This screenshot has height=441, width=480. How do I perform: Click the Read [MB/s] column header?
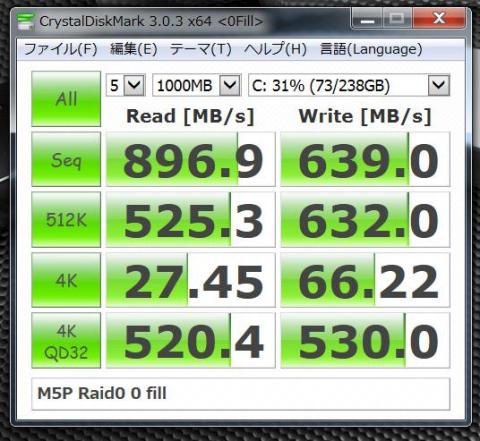190,117
